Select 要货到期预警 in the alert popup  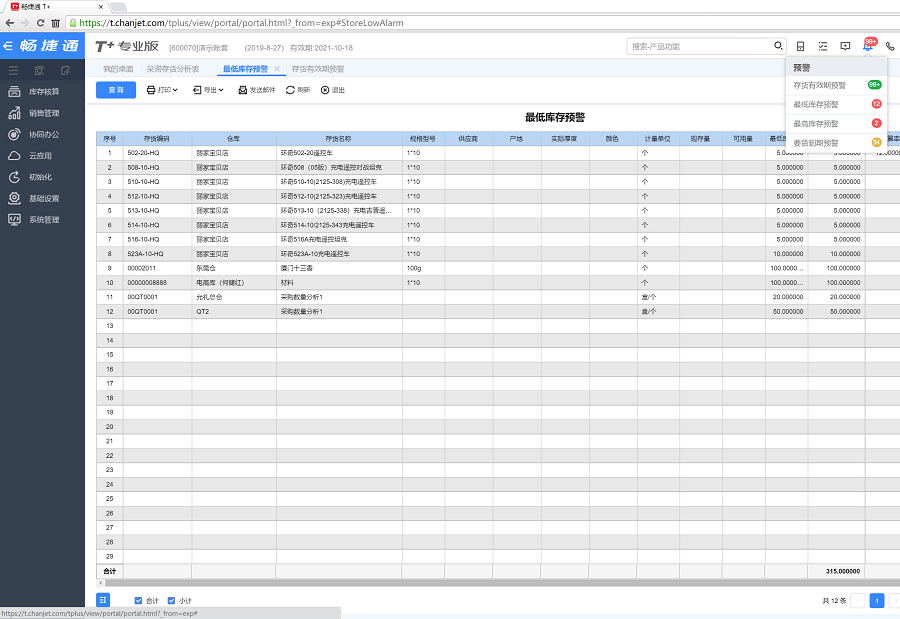click(x=836, y=143)
